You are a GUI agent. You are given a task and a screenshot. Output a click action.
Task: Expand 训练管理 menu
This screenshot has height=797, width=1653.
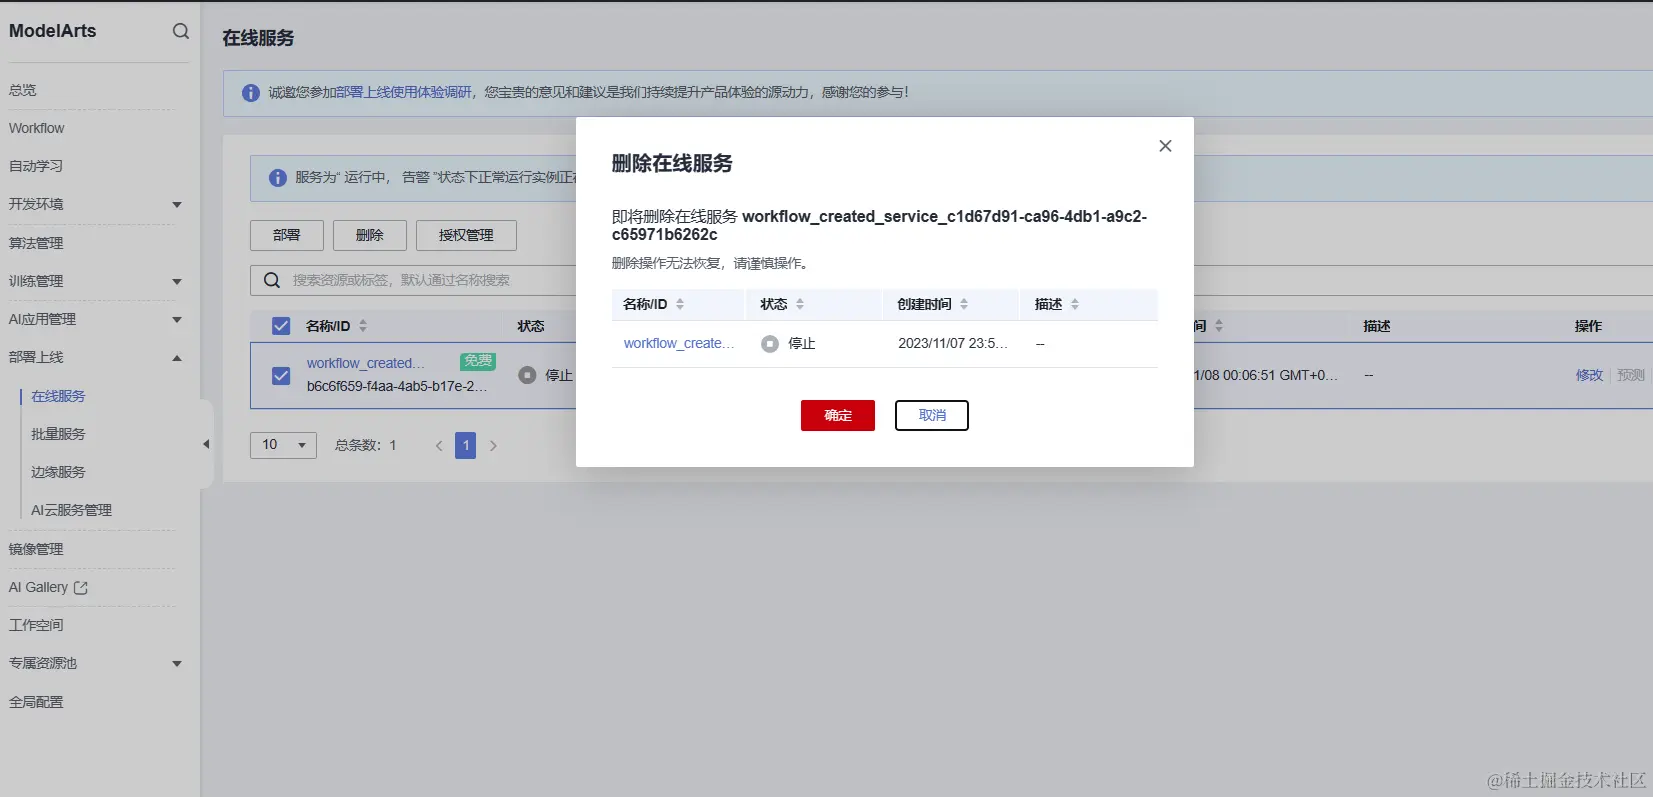tap(177, 282)
